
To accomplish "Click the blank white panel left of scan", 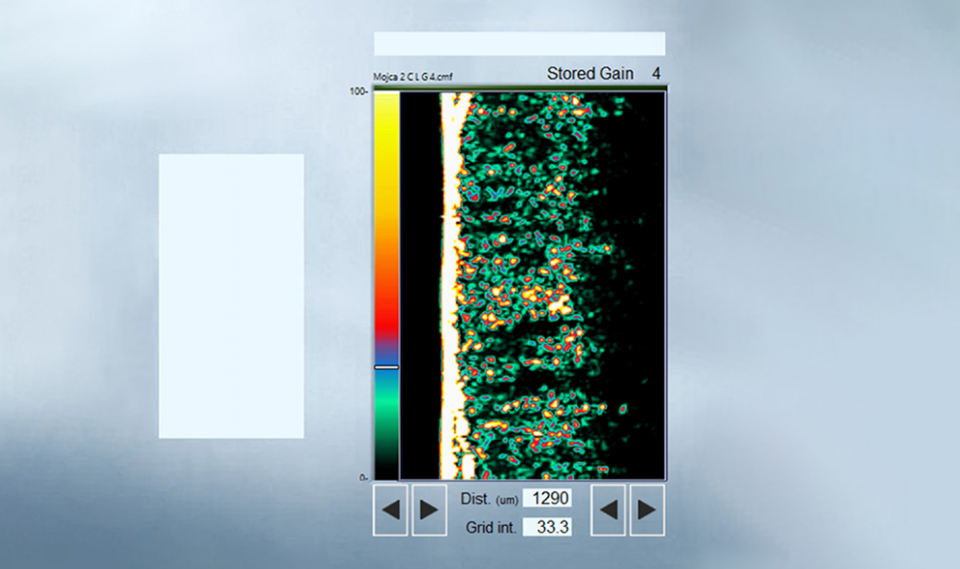I will pos(231,296).
